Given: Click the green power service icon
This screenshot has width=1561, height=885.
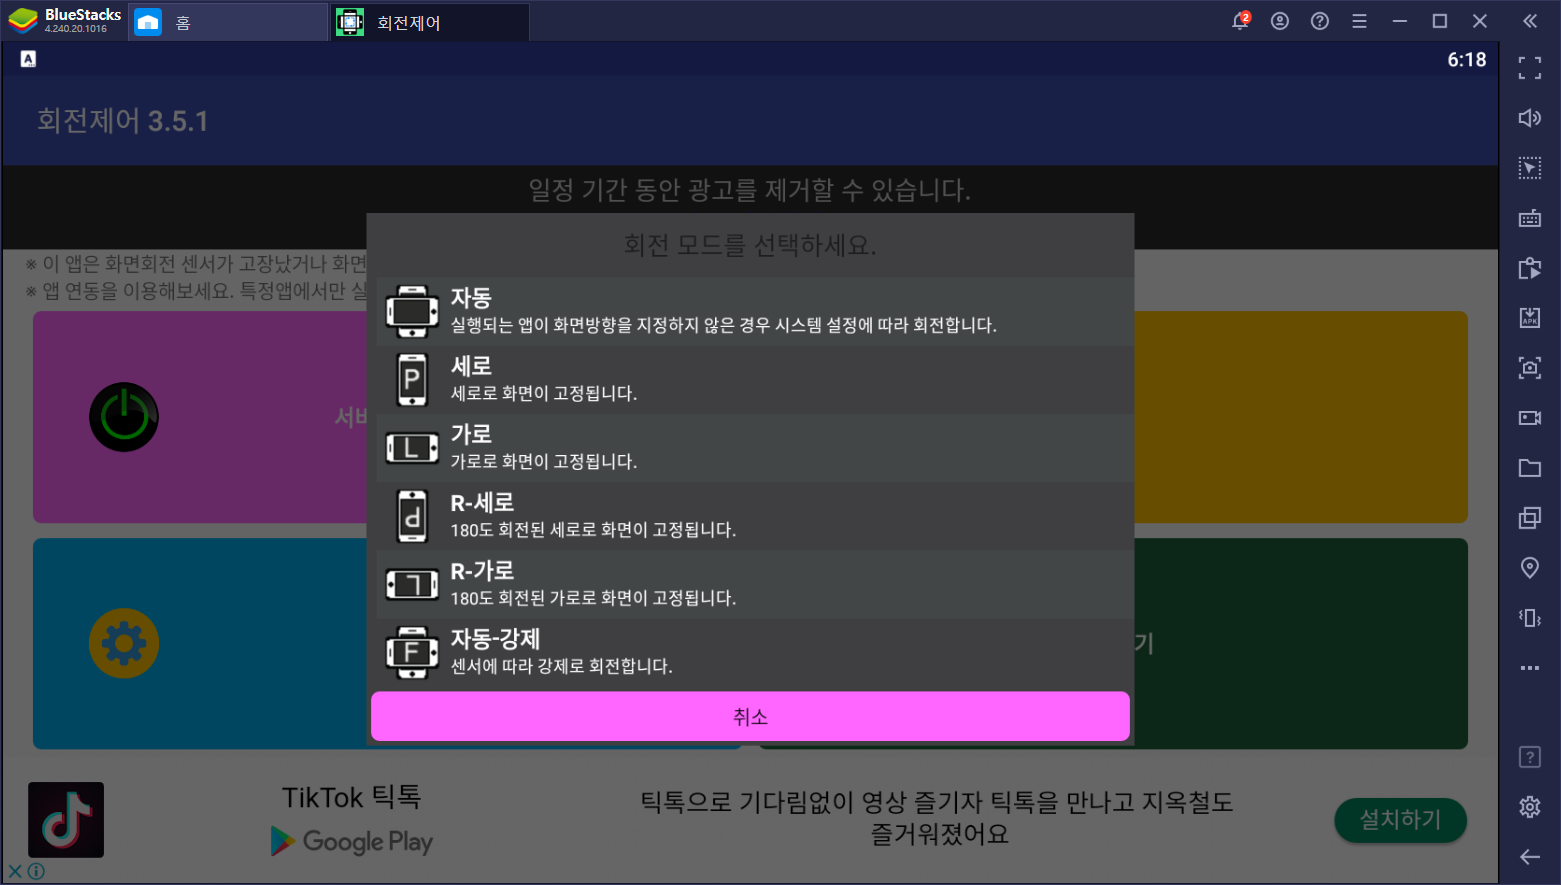Looking at the screenshot, I should click(124, 417).
